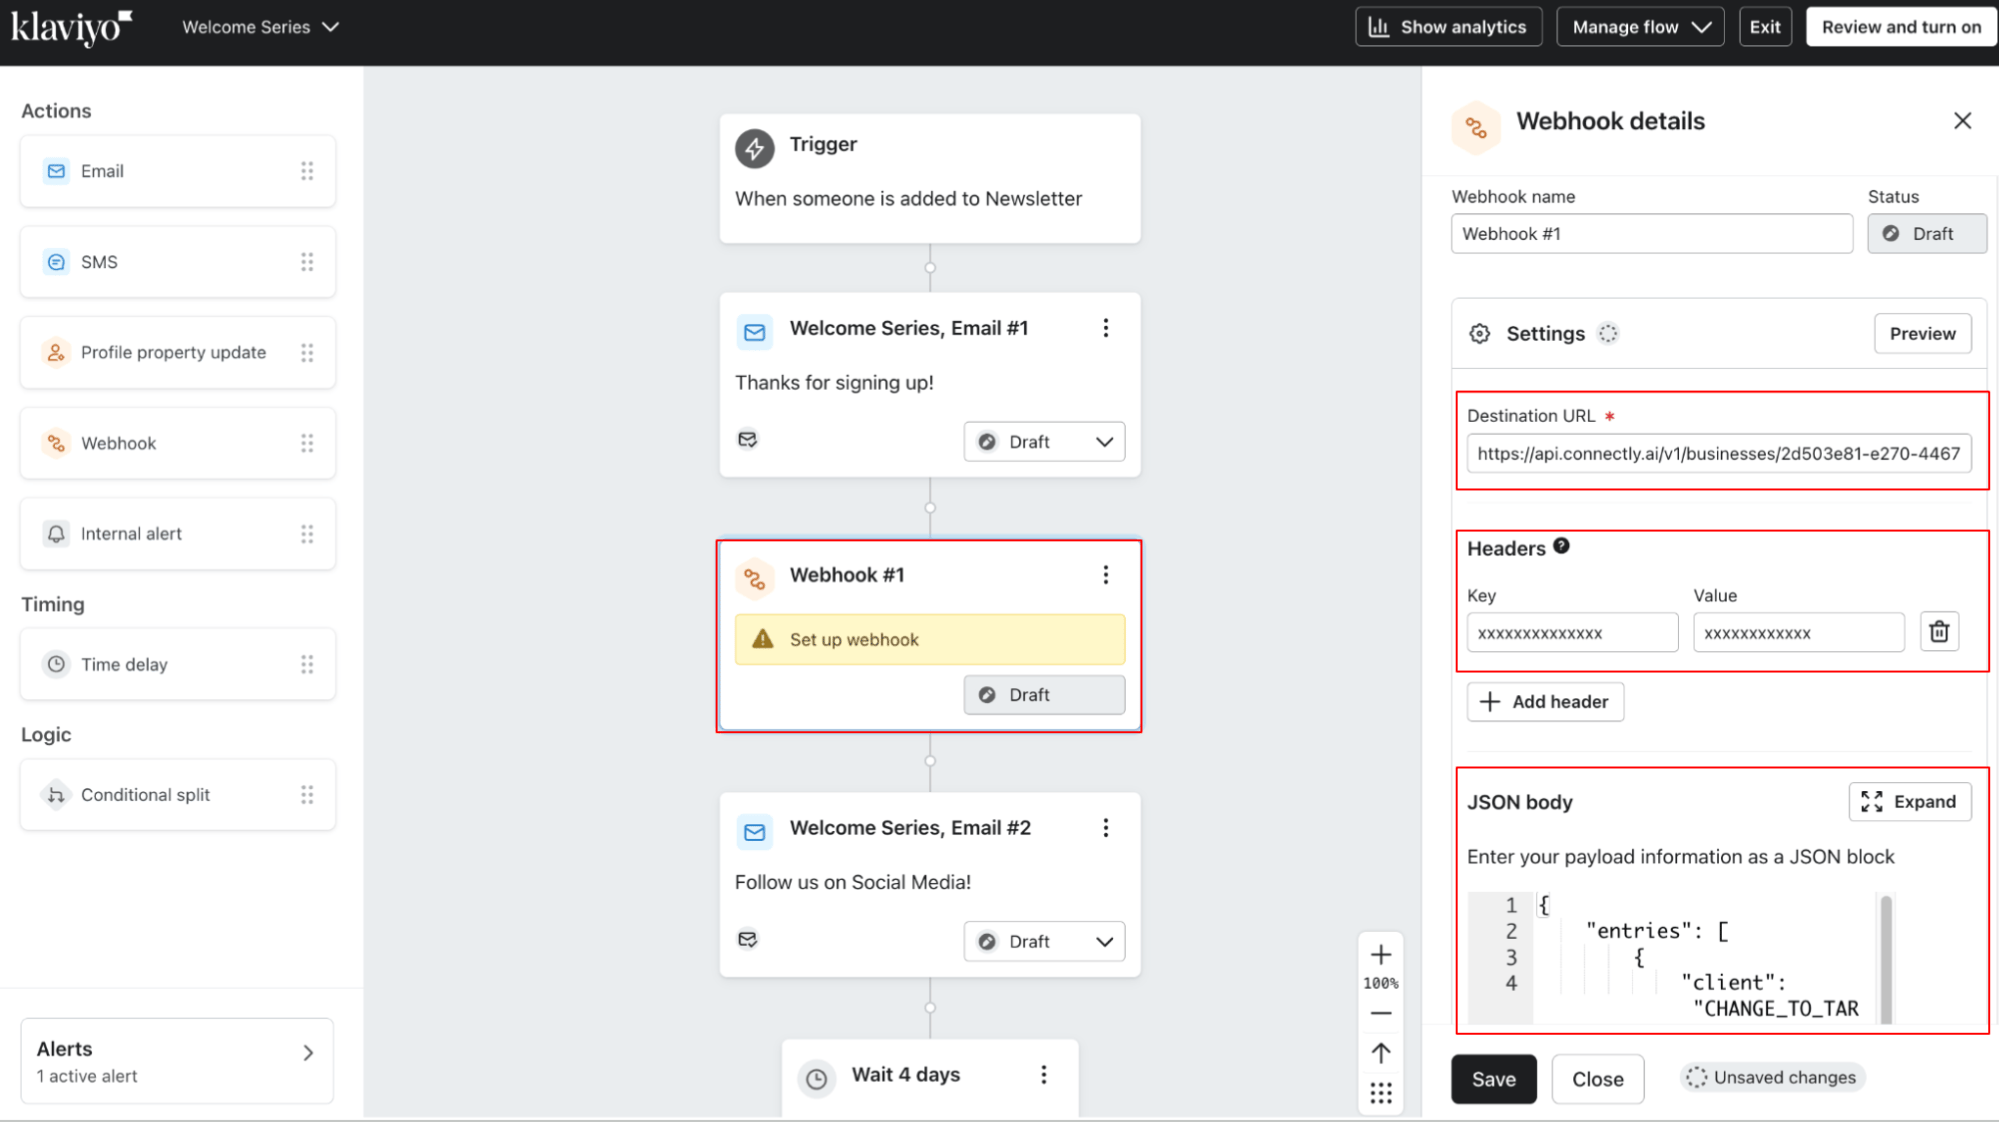Image resolution: width=1999 pixels, height=1122 pixels.
Task: Click the header Value input field
Action: pyautogui.click(x=1798, y=633)
